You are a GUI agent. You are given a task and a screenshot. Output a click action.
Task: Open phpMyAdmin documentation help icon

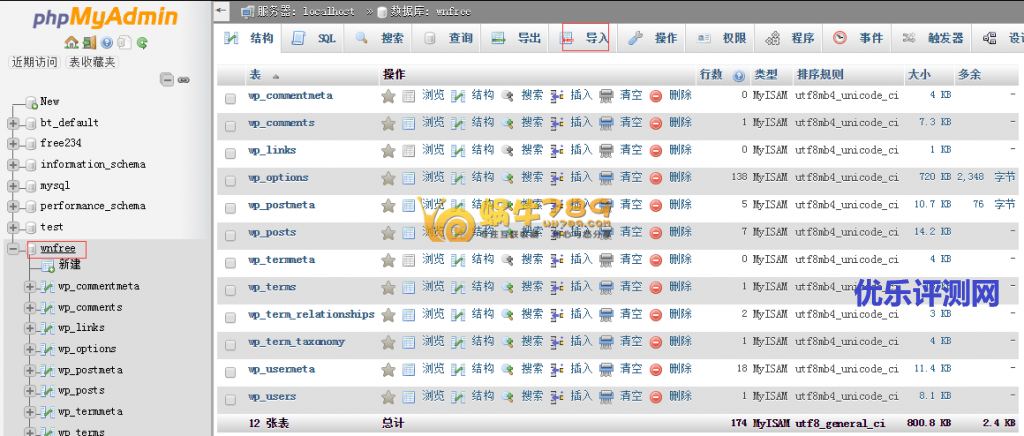(x=107, y=43)
